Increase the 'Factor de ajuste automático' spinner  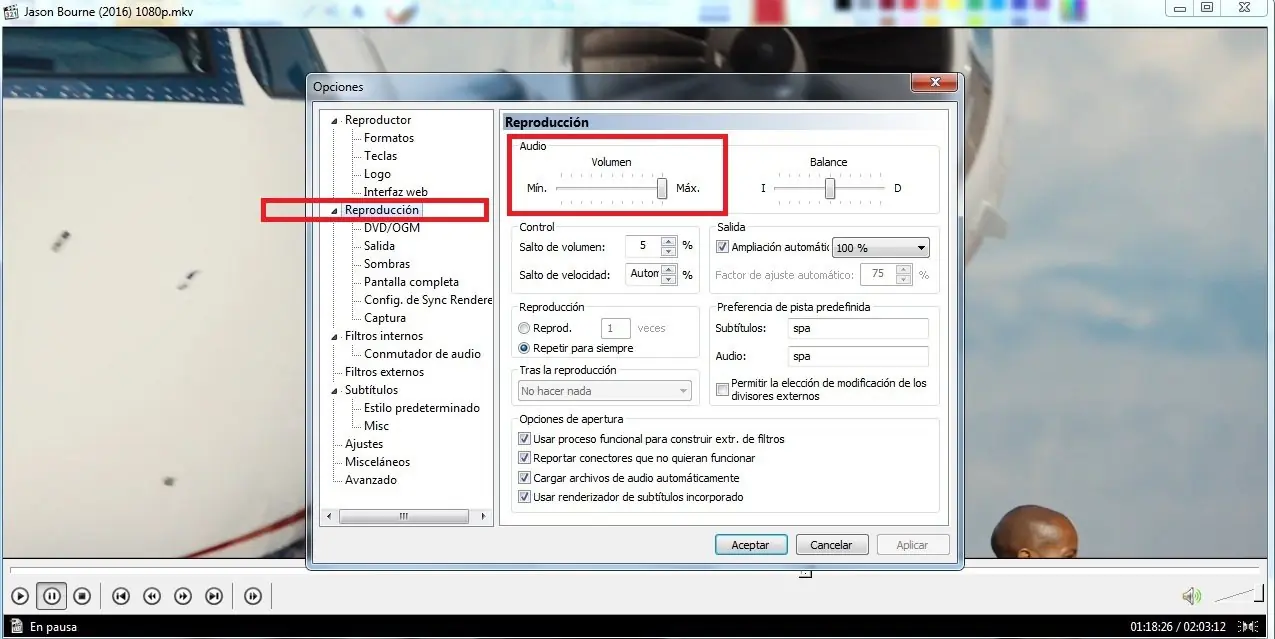tap(904, 269)
